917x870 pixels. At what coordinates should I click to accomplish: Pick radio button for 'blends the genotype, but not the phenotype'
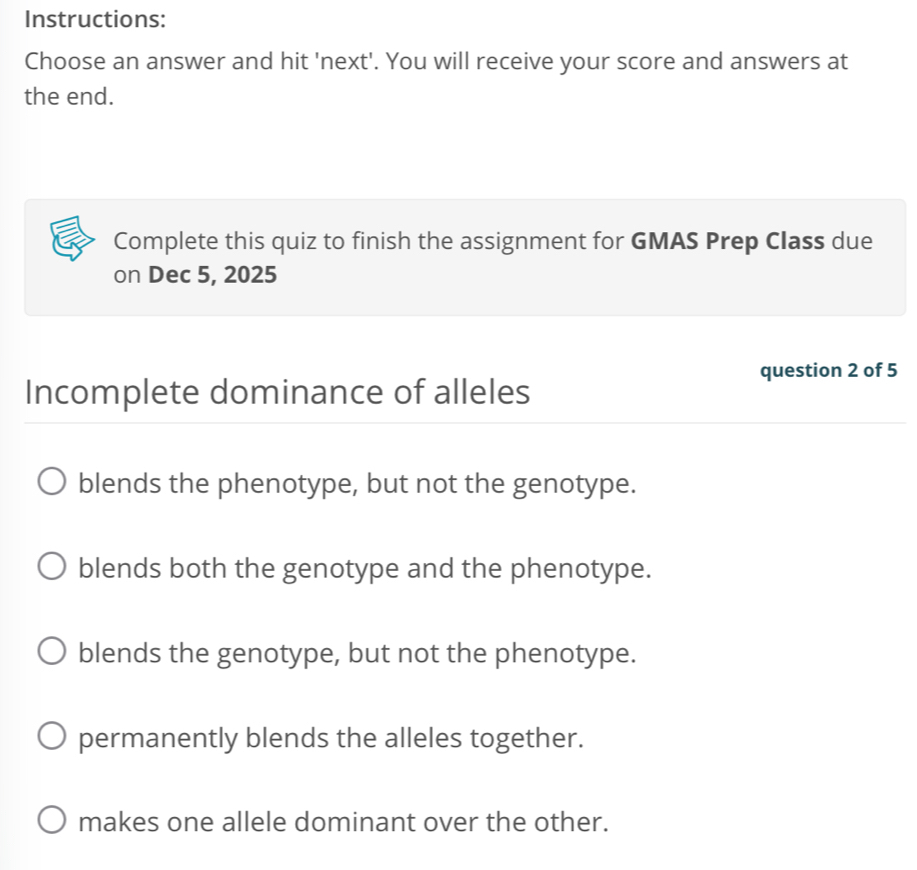click(54, 654)
